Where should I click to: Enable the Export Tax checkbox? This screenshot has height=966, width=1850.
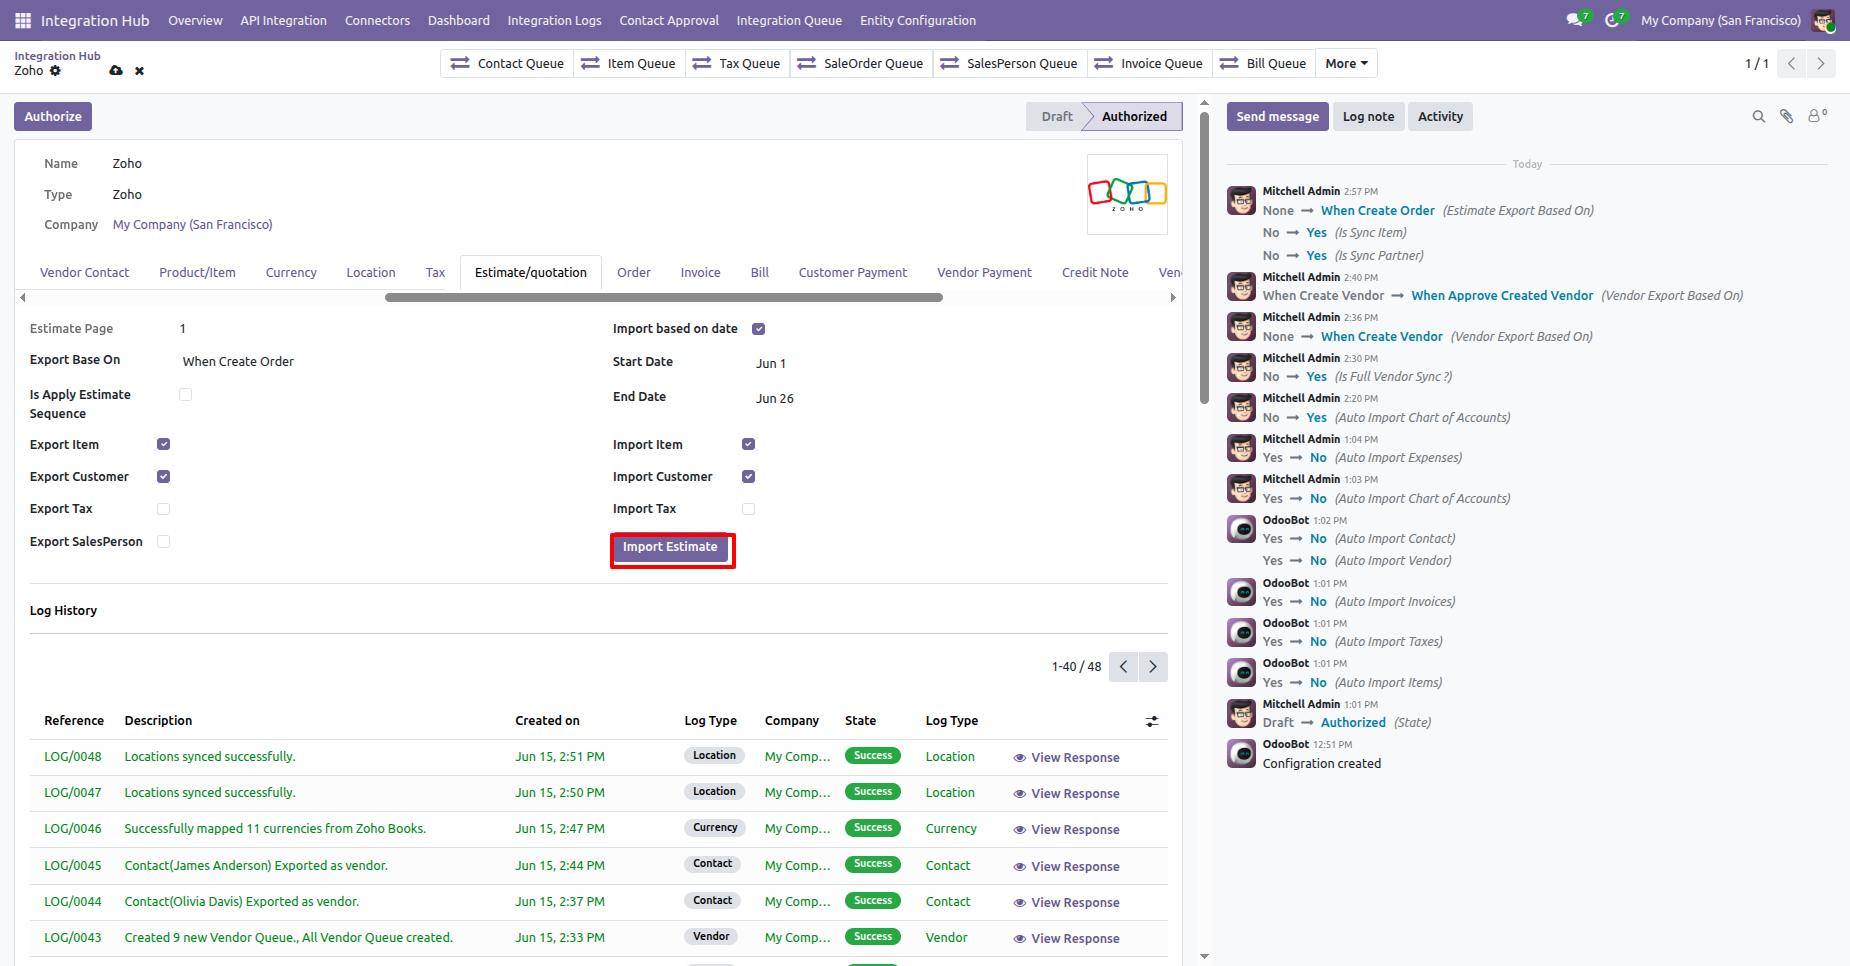click(x=163, y=509)
